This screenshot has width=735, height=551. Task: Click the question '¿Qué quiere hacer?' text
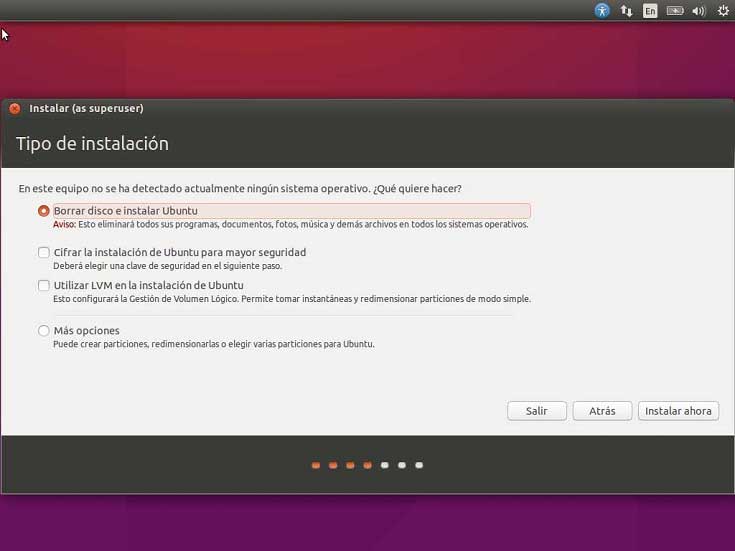pos(417,189)
